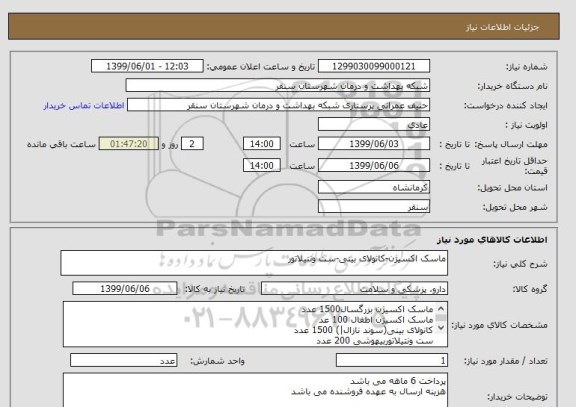Click the down arrow of the goods specification scrollbar
Image resolution: width=576 pixels, height=407 pixels.
coord(441,327)
